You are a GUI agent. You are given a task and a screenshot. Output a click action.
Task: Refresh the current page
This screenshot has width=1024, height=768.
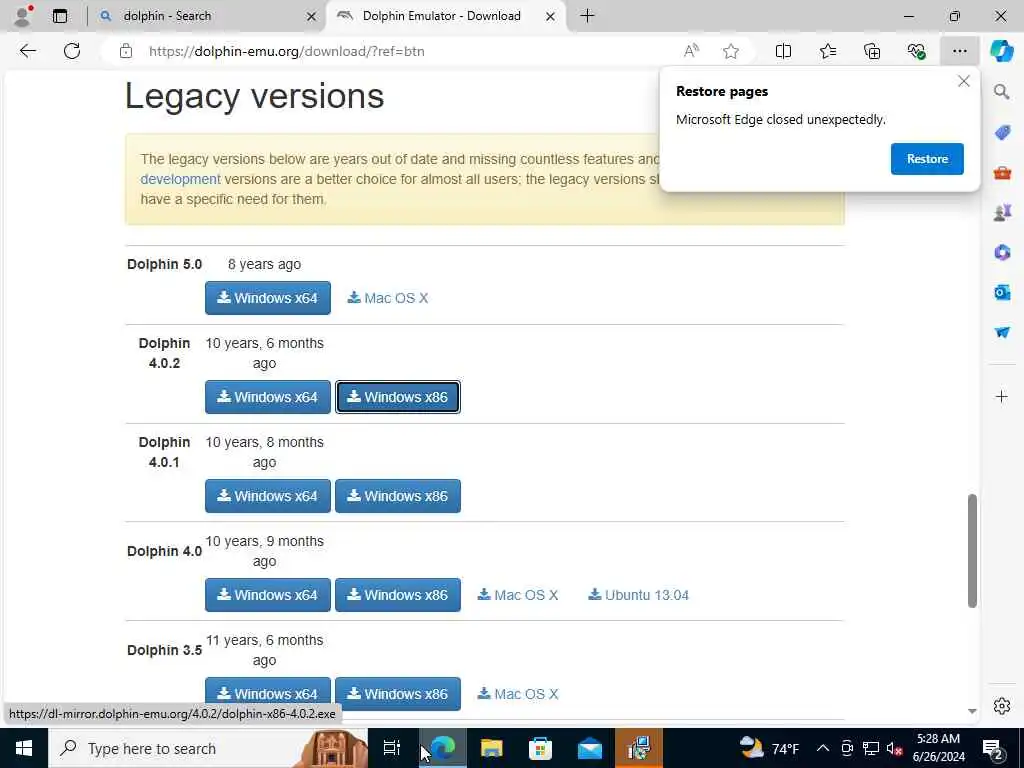point(72,51)
